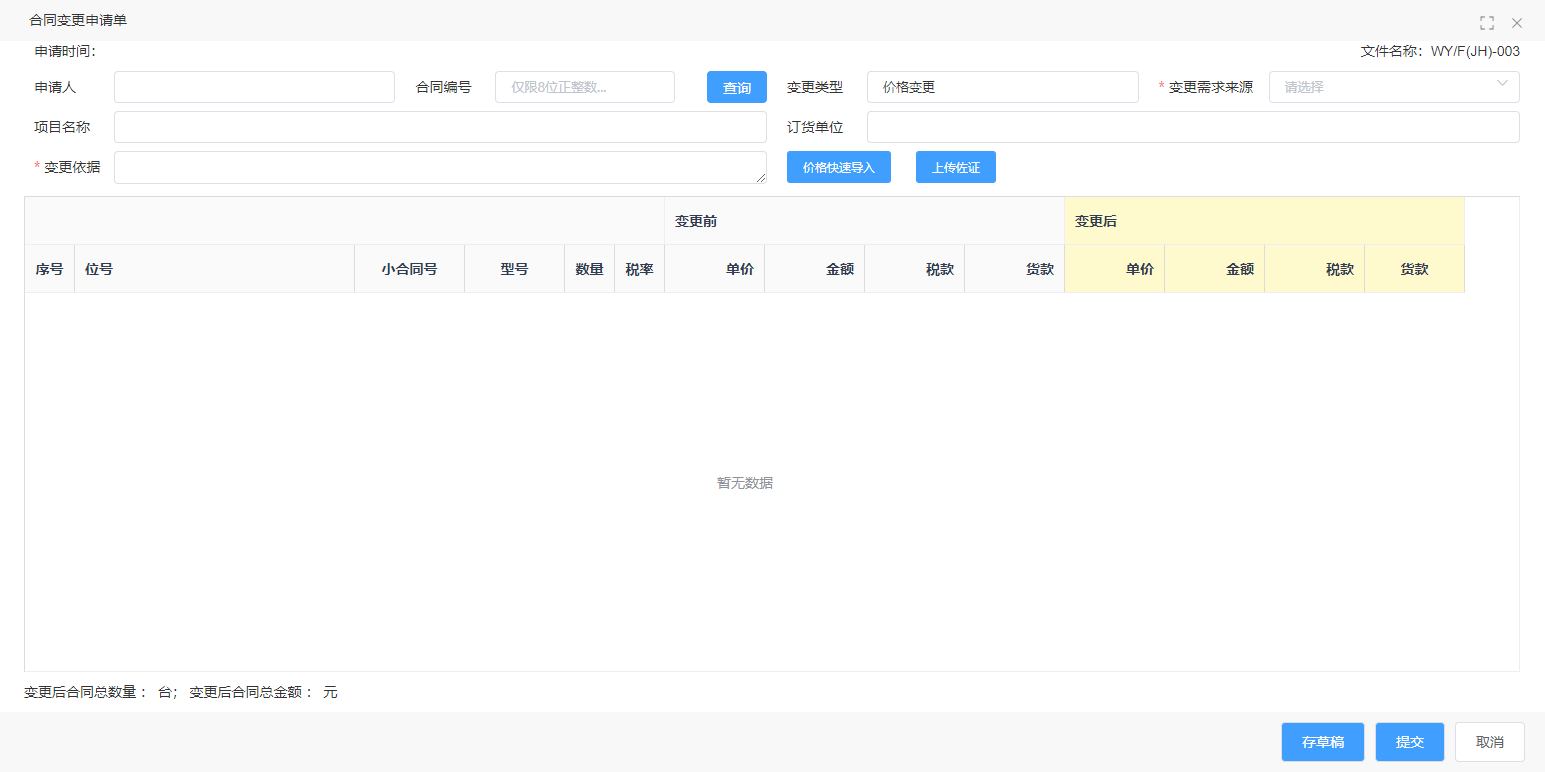
Task: Cancel the form with 取消 button
Action: 1489,742
